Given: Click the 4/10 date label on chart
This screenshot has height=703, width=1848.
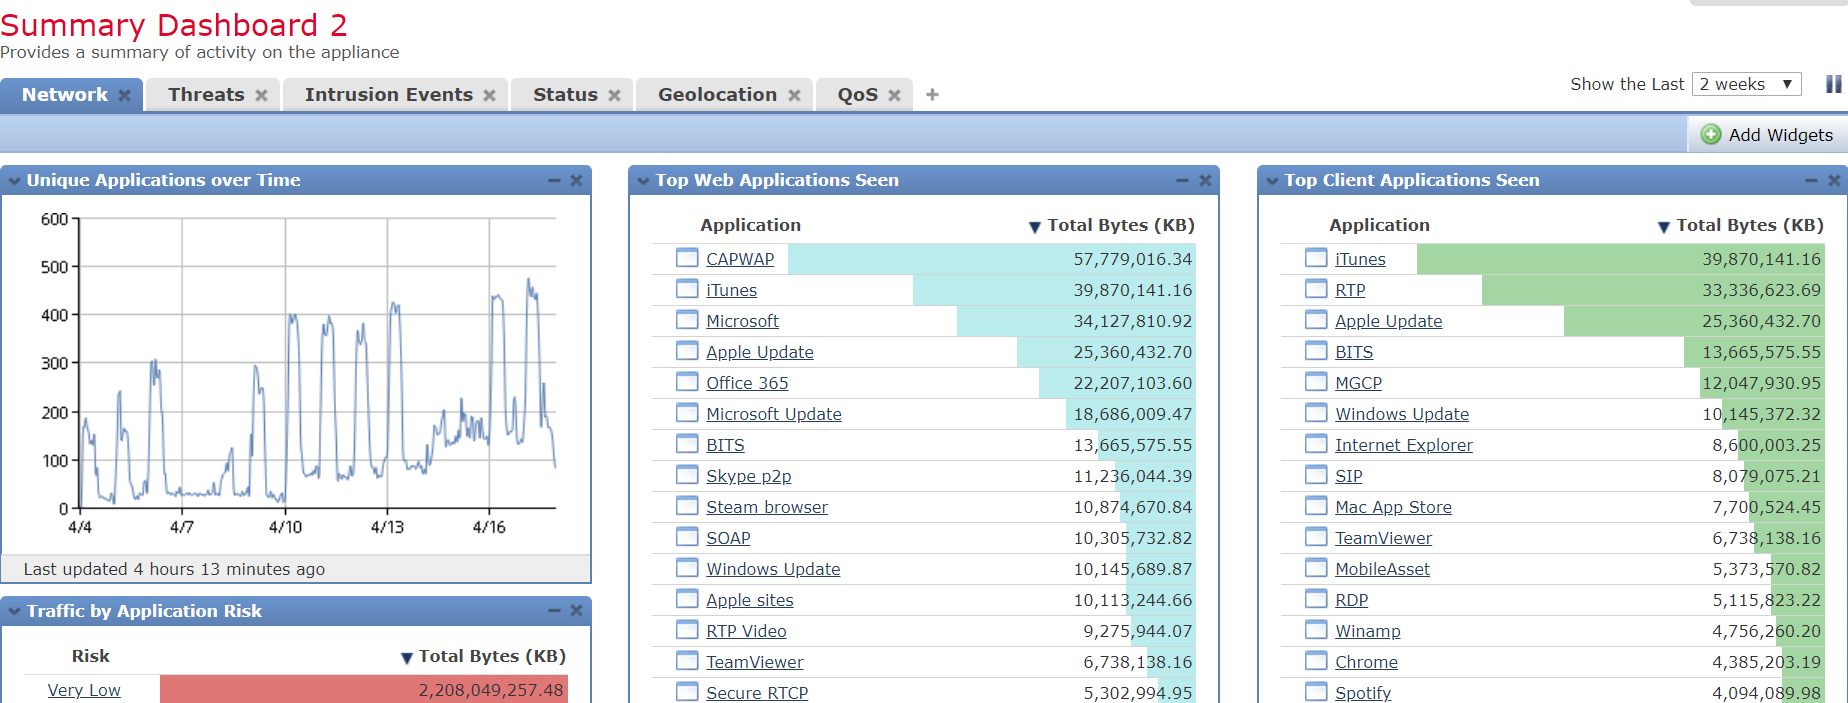Looking at the screenshot, I should 285,527.
